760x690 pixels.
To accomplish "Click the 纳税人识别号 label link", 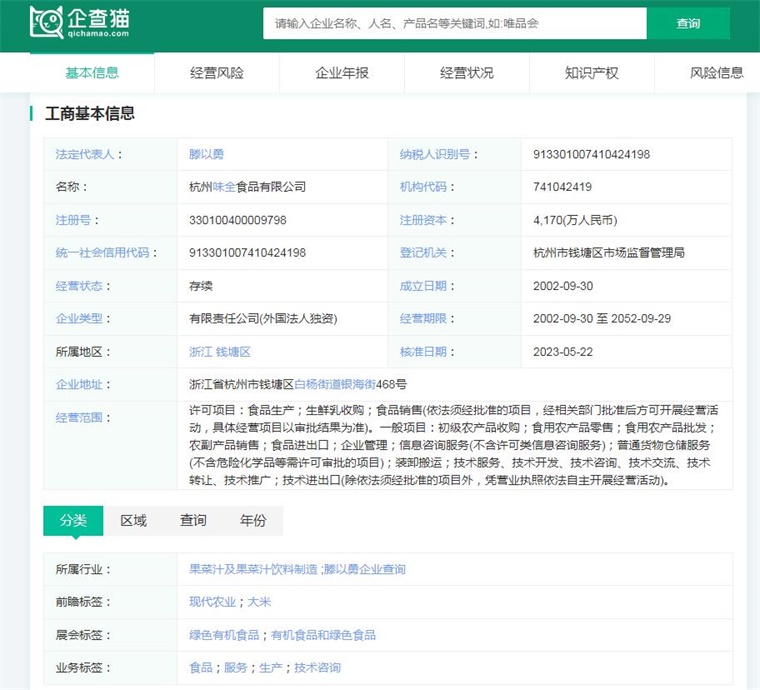I will 435,154.
